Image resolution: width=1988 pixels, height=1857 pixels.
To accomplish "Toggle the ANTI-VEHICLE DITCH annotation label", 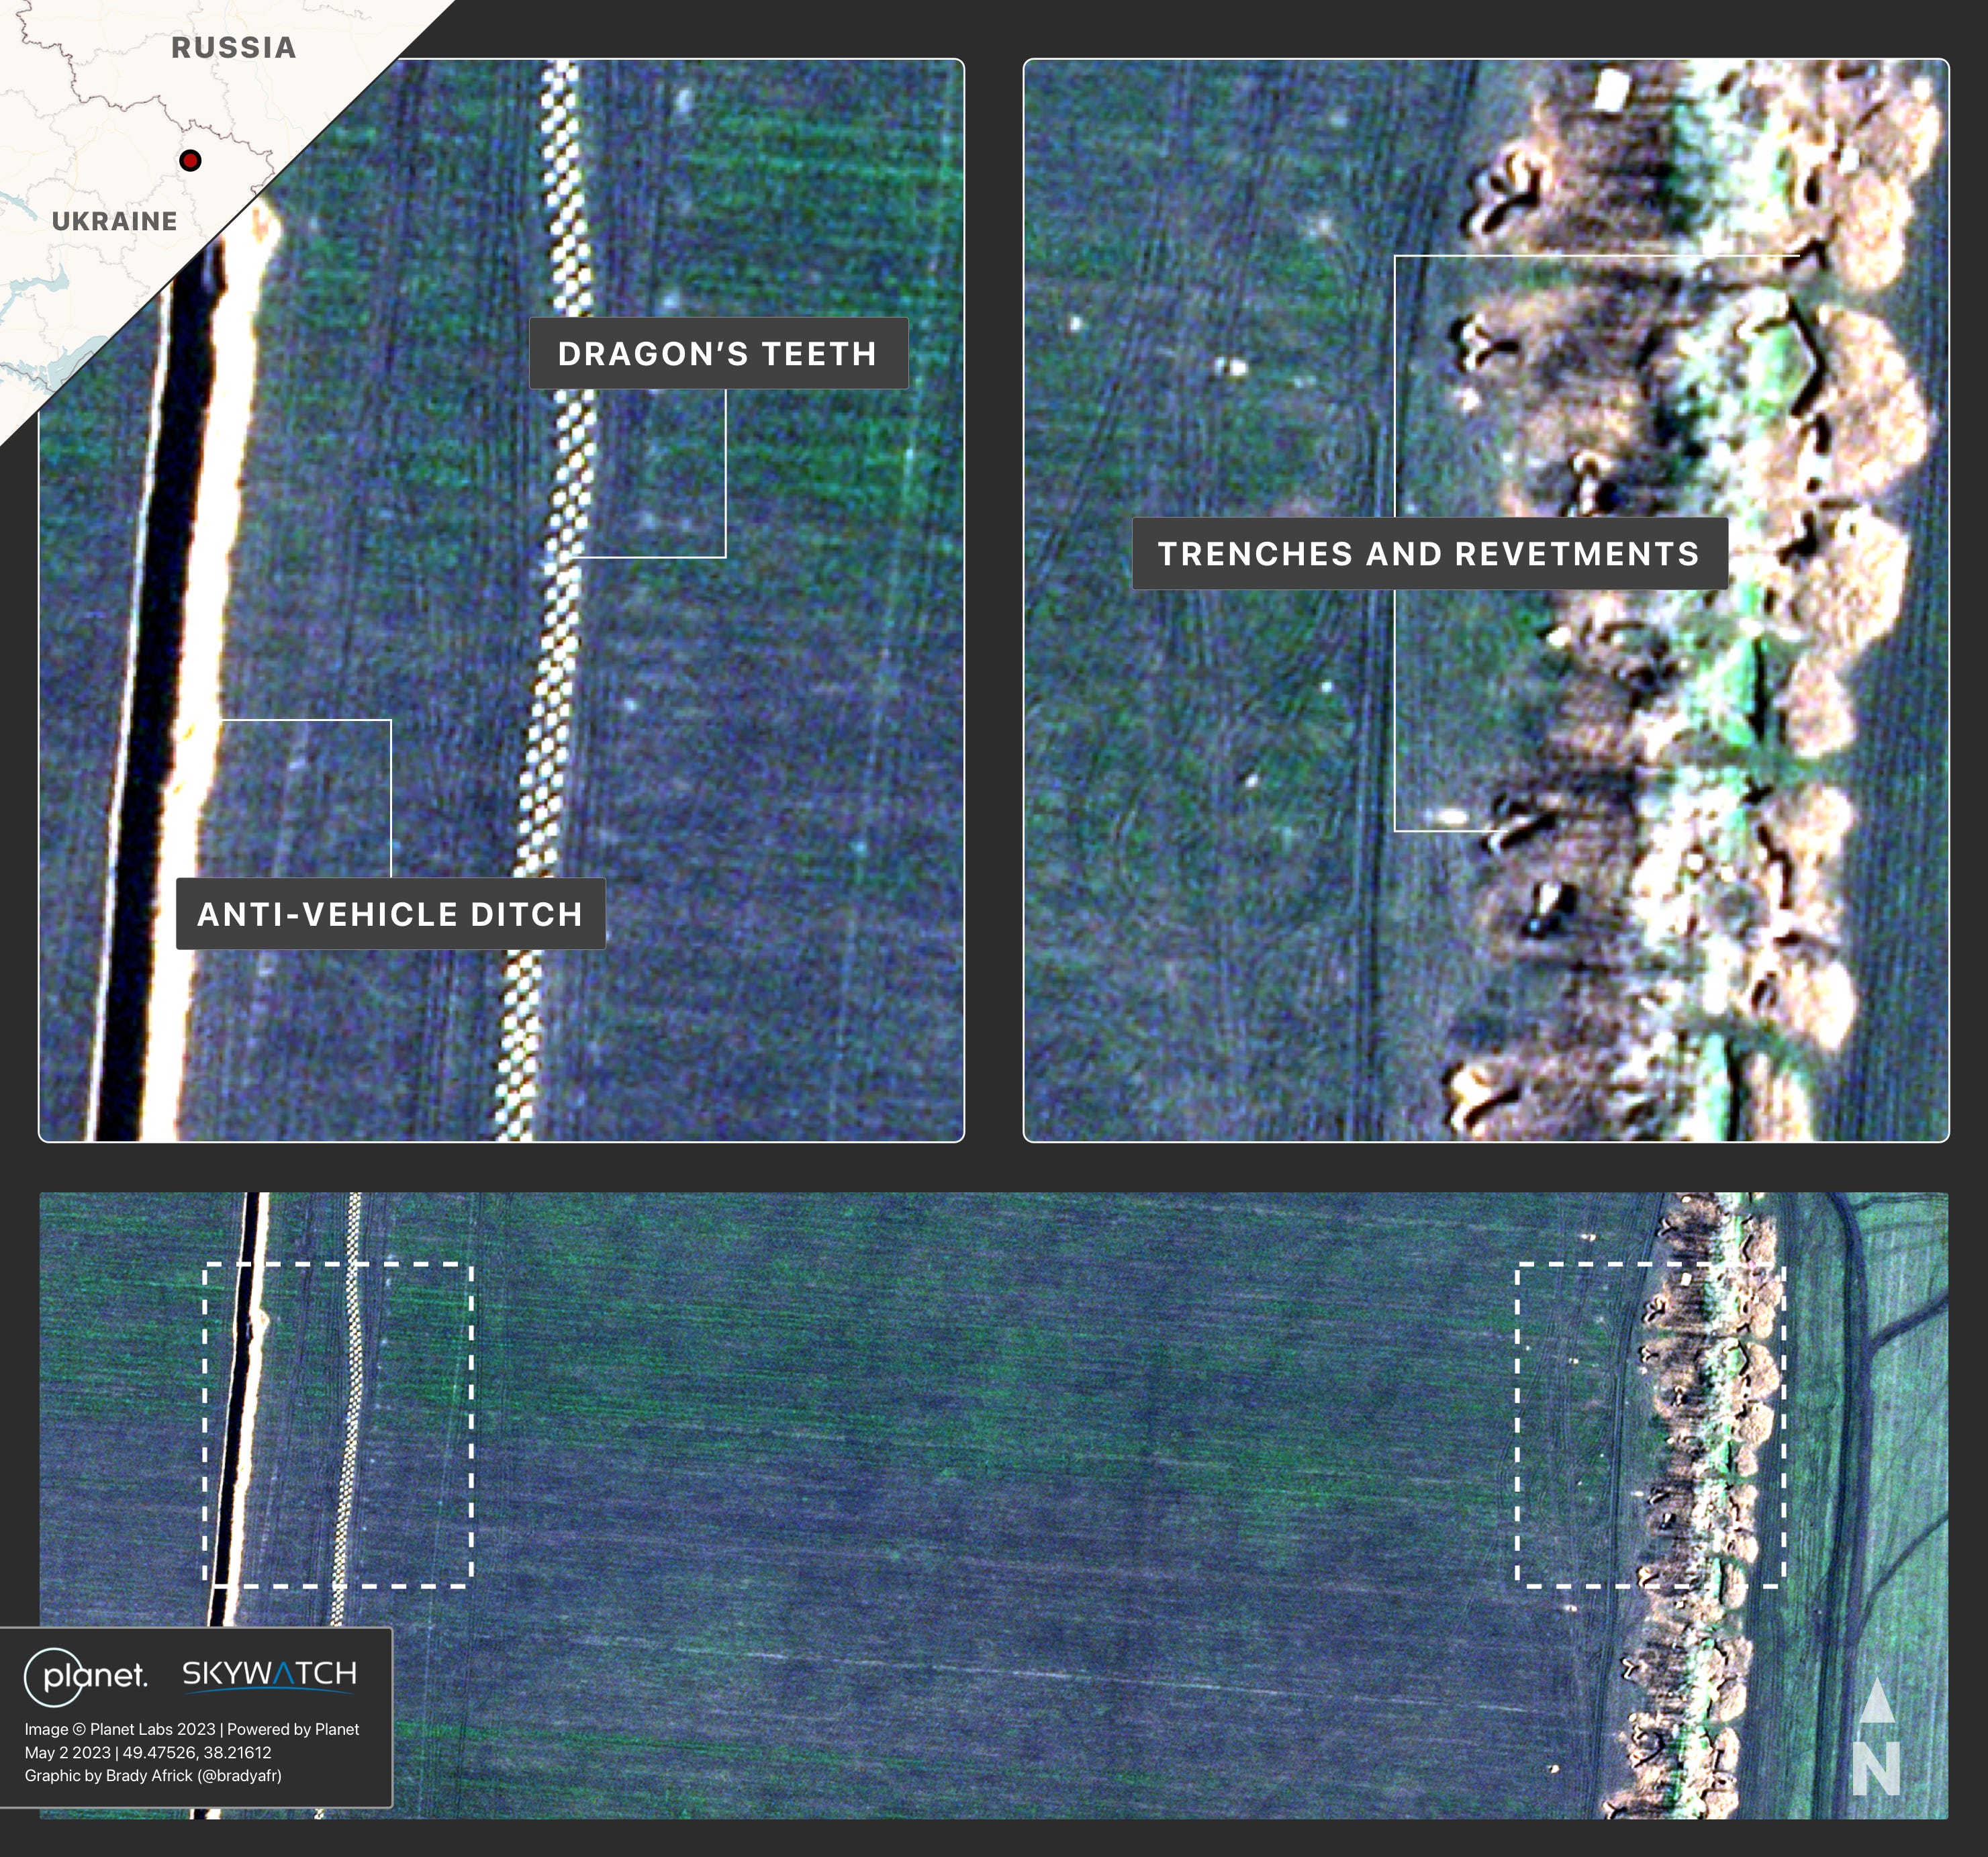I will pyautogui.click(x=391, y=913).
